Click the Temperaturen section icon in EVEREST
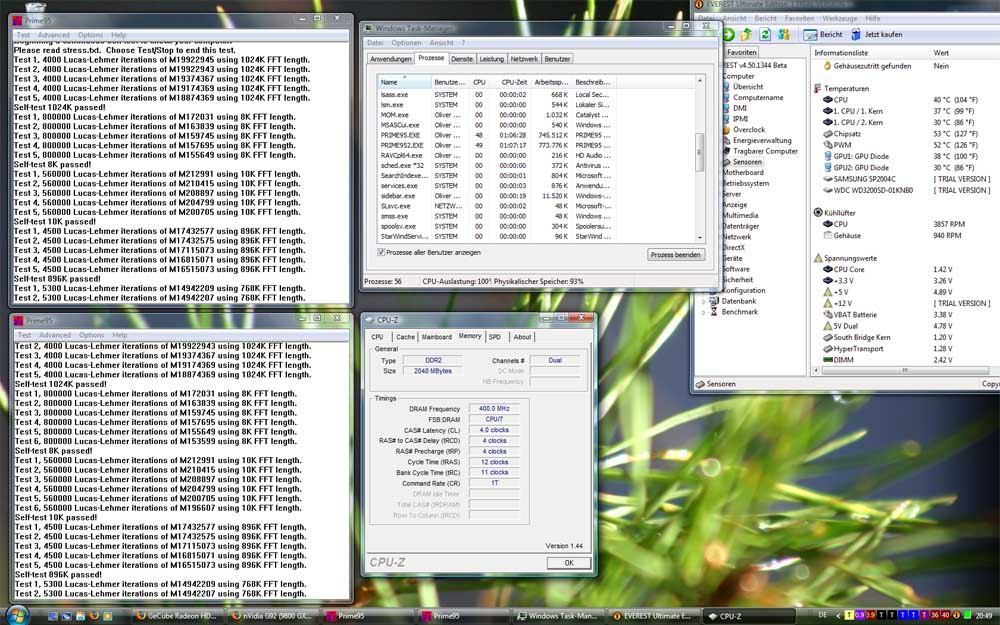Viewport: 1000px width, 625px height. pyautogui.click(x=818, y=89)
